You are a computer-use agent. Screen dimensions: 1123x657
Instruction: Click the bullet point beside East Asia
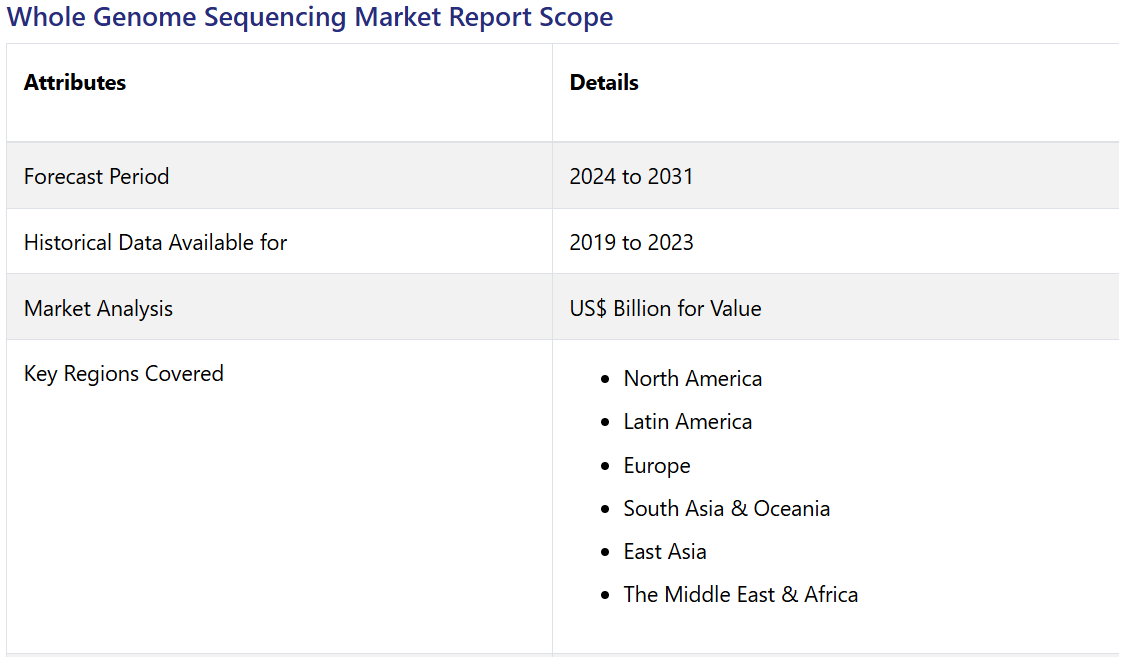coord(605,553)
